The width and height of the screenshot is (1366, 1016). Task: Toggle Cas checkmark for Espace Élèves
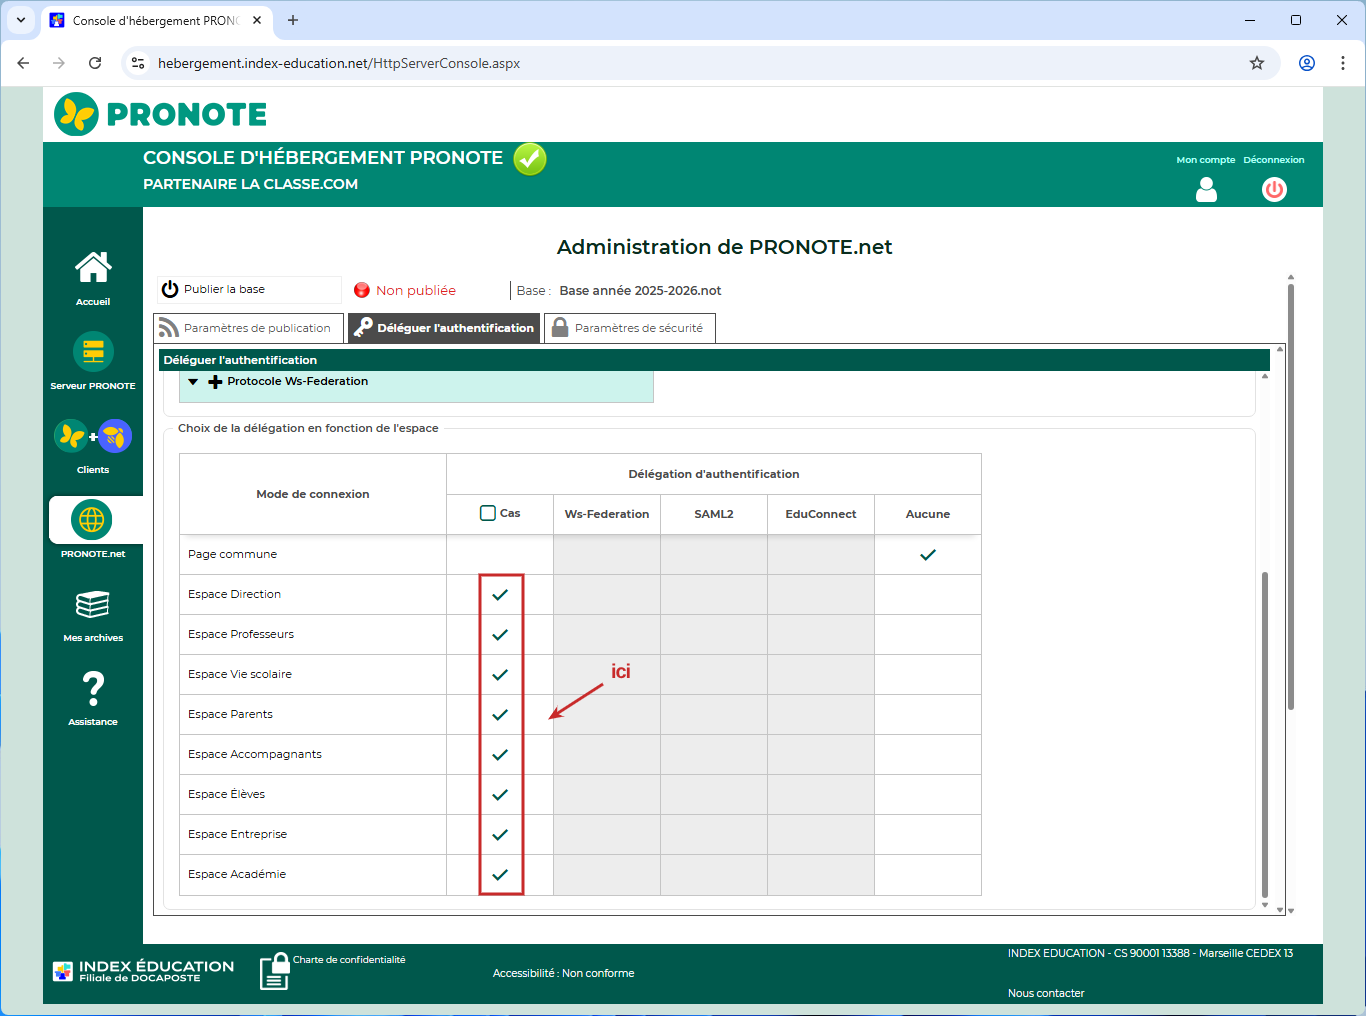[x=500, y=794]
